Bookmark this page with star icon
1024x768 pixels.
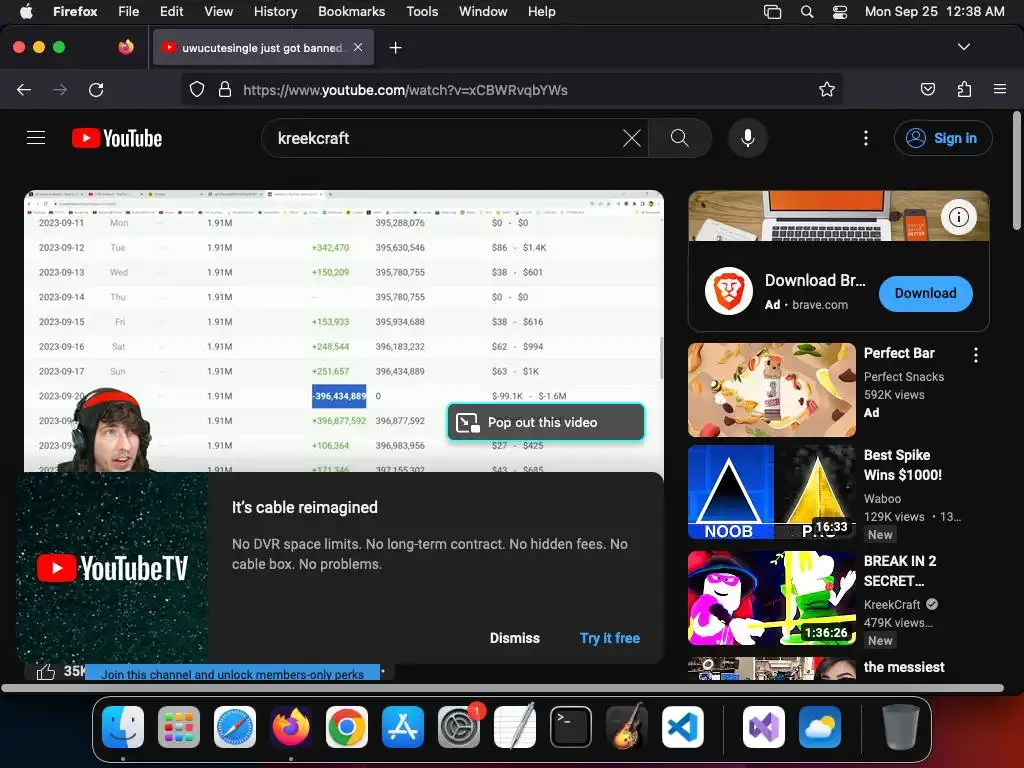click(x=827, y=89)
